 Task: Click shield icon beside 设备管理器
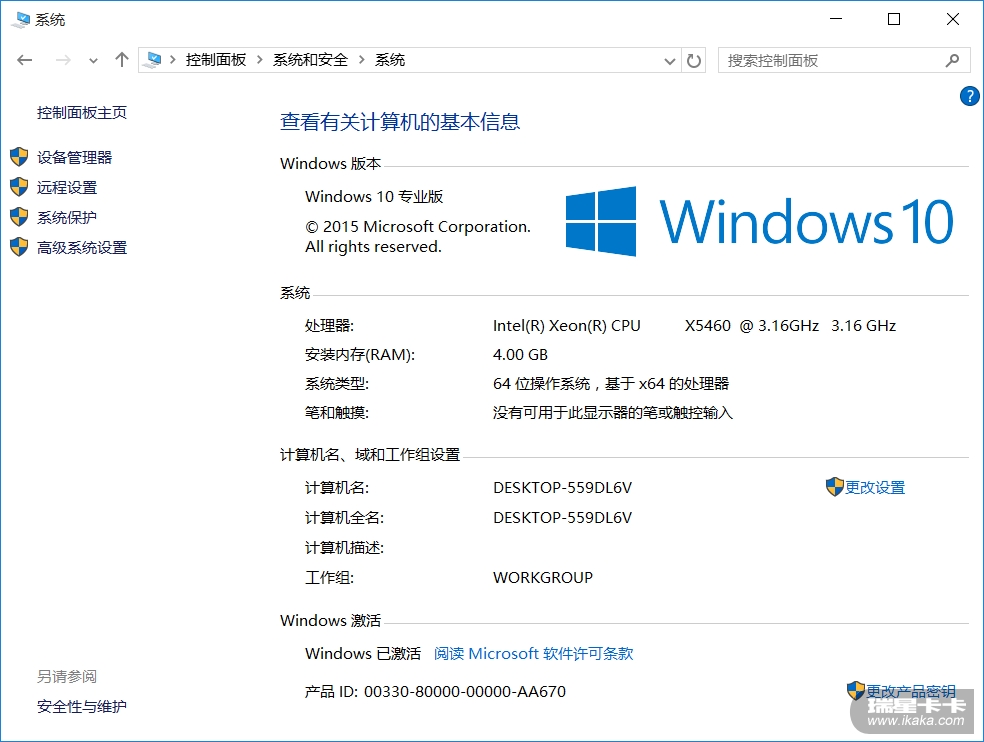tap(19, 157)
